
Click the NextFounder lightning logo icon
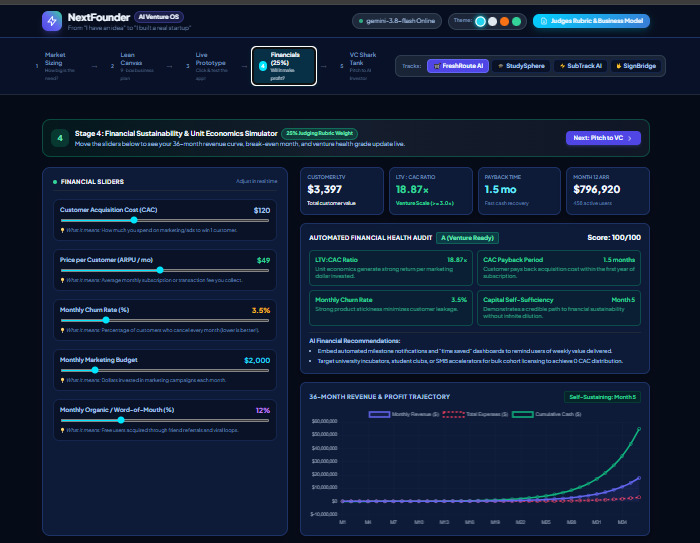(52, 21)
